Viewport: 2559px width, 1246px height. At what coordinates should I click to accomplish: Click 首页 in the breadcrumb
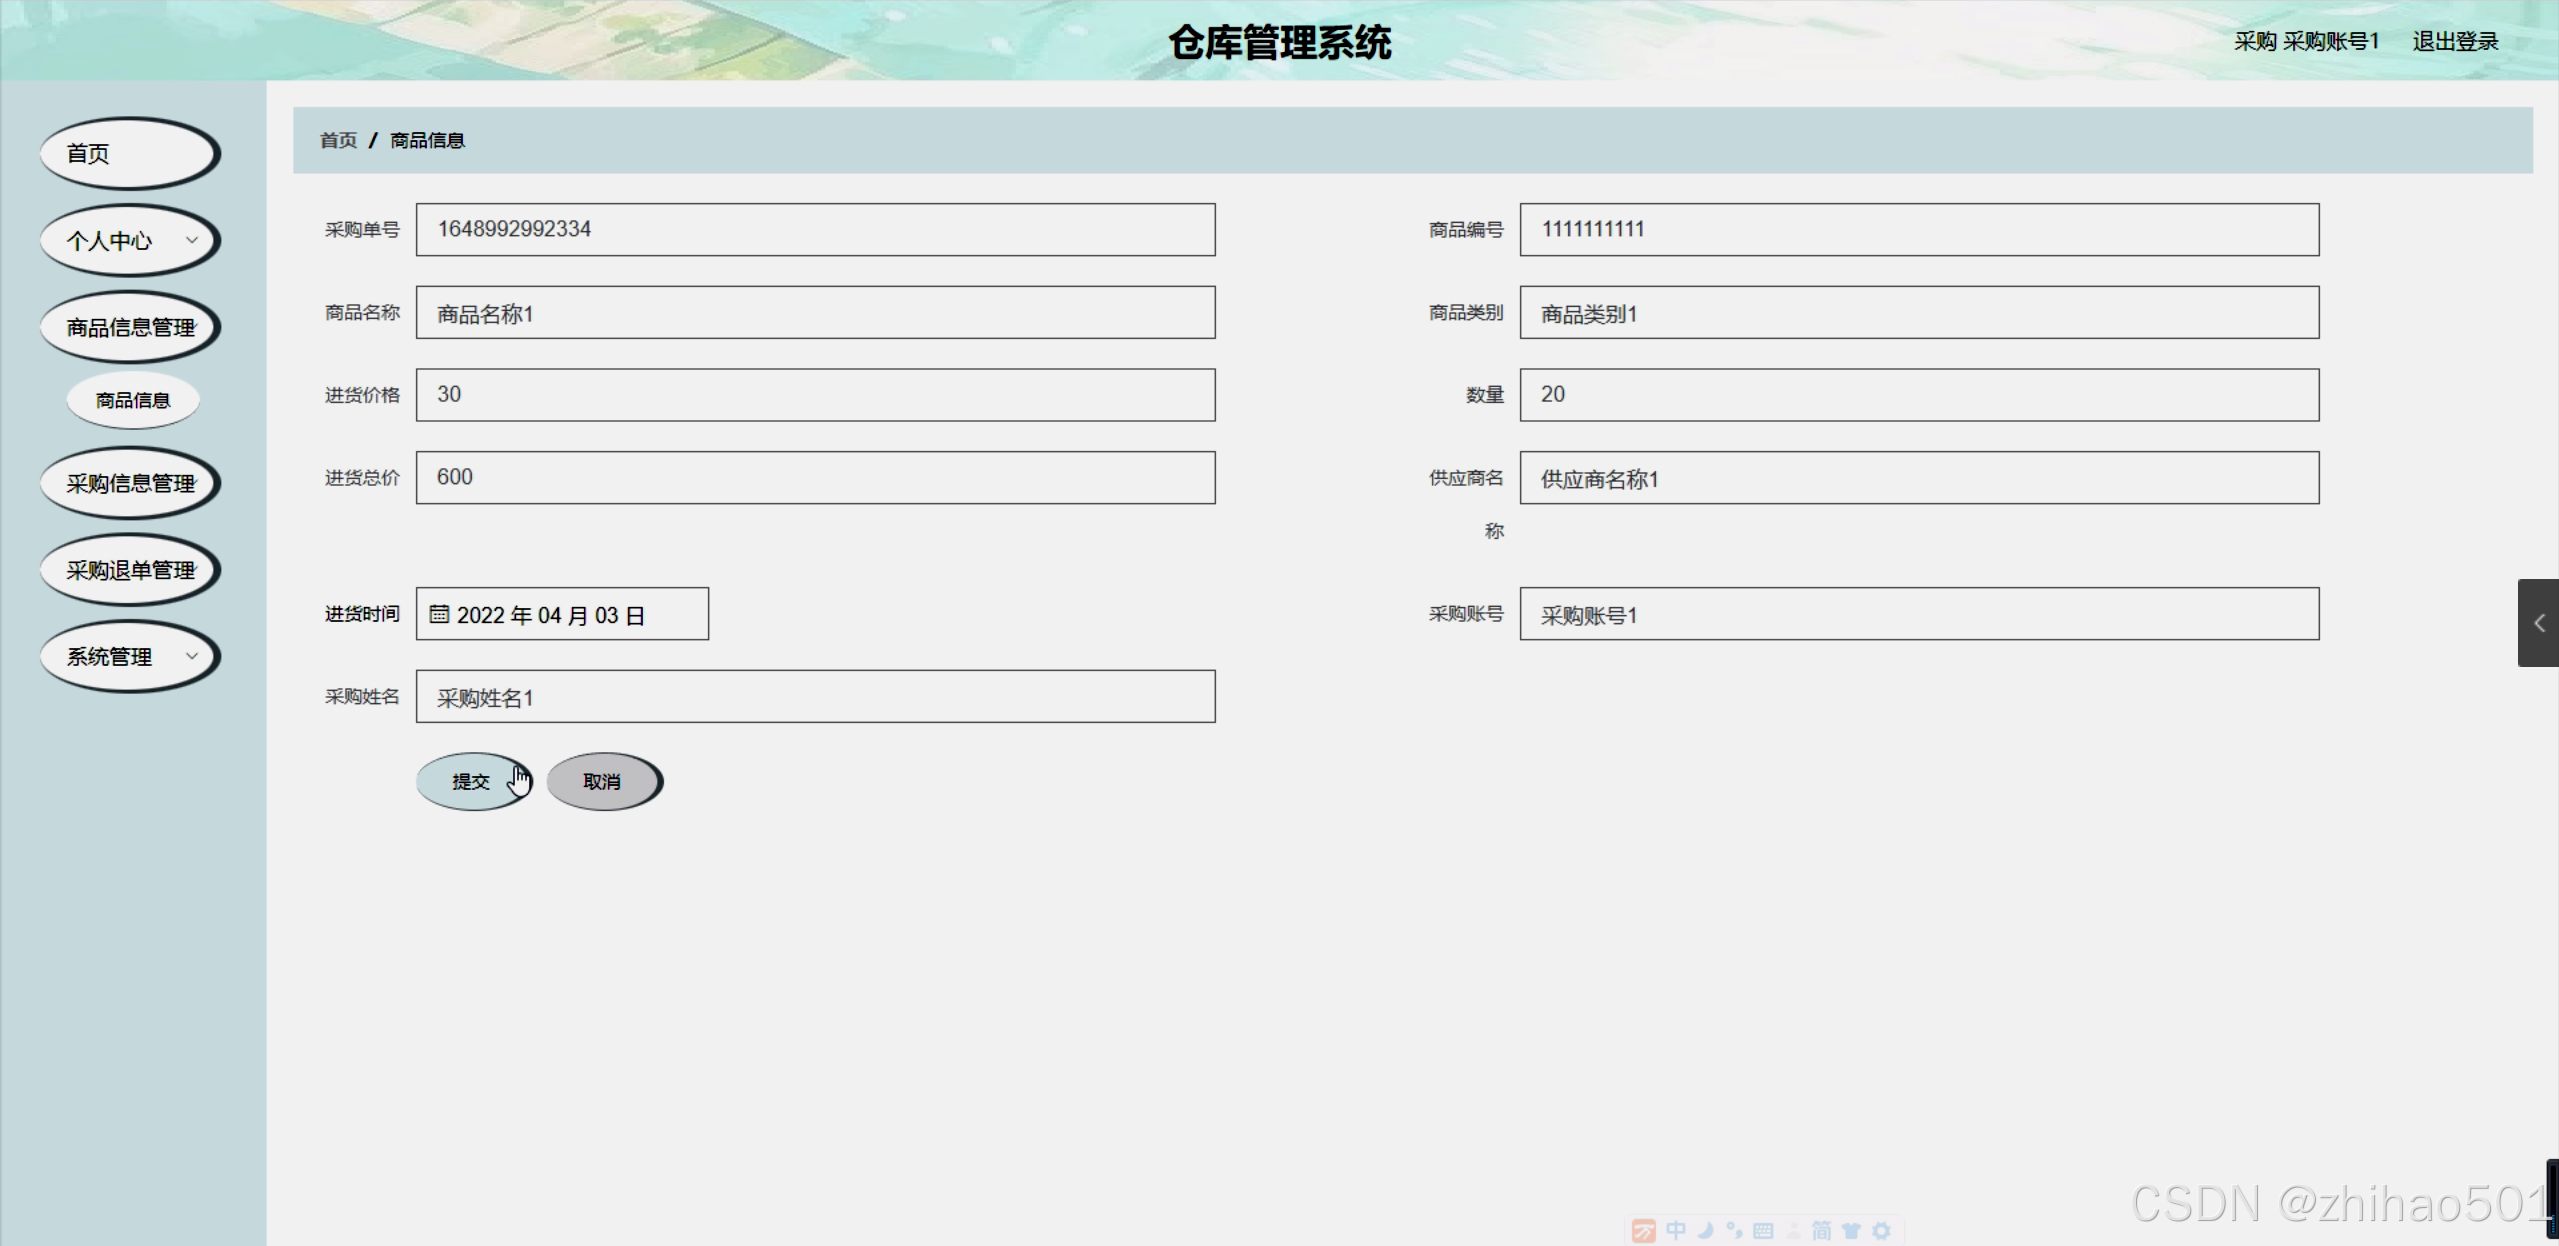(x=338, y=140)
